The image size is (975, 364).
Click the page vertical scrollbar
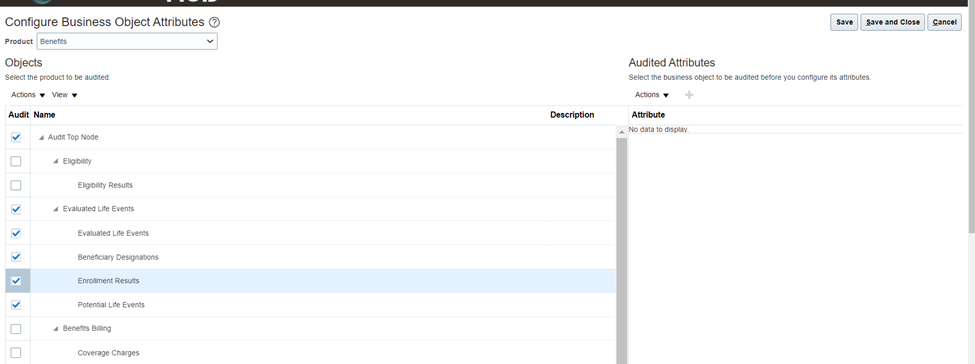pyautogui.click(x=972, y=116)
